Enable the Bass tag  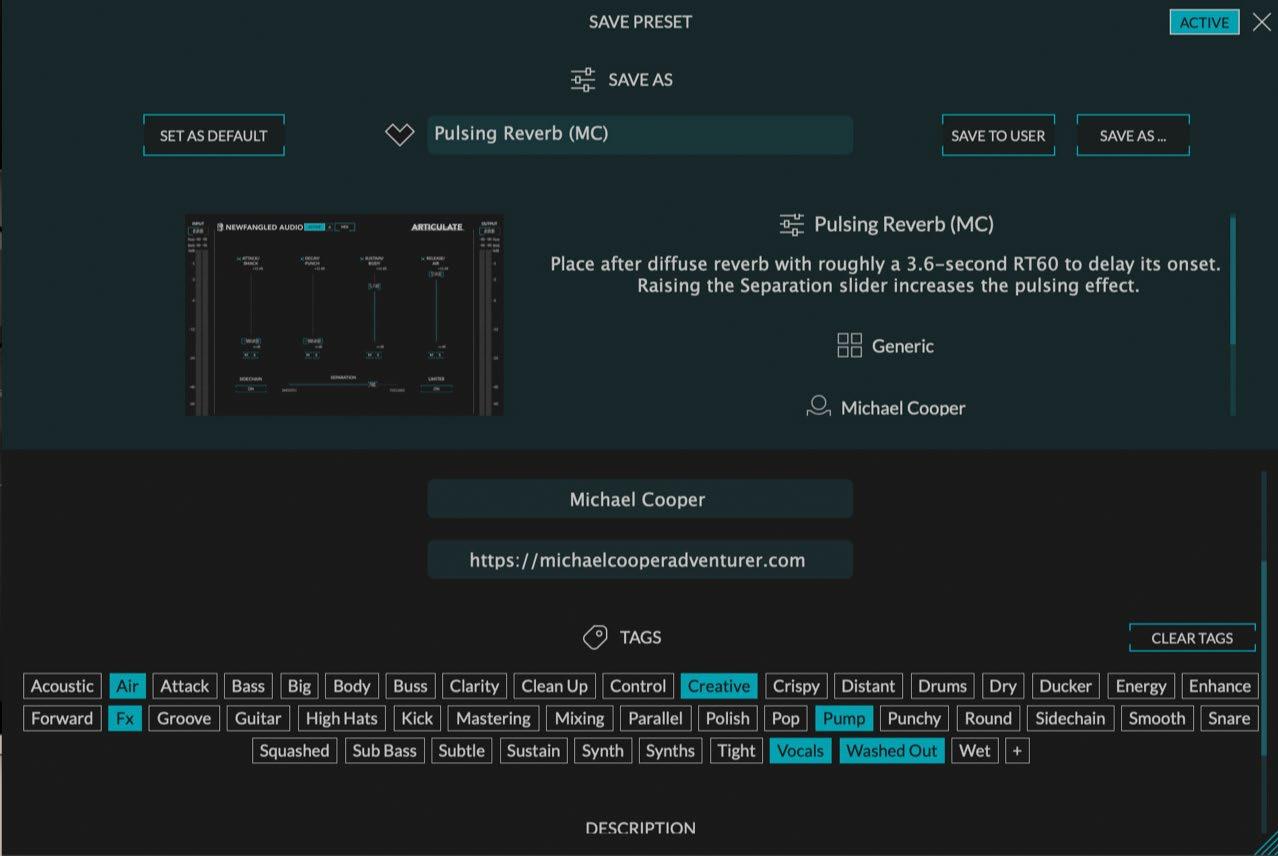(248, 686)
